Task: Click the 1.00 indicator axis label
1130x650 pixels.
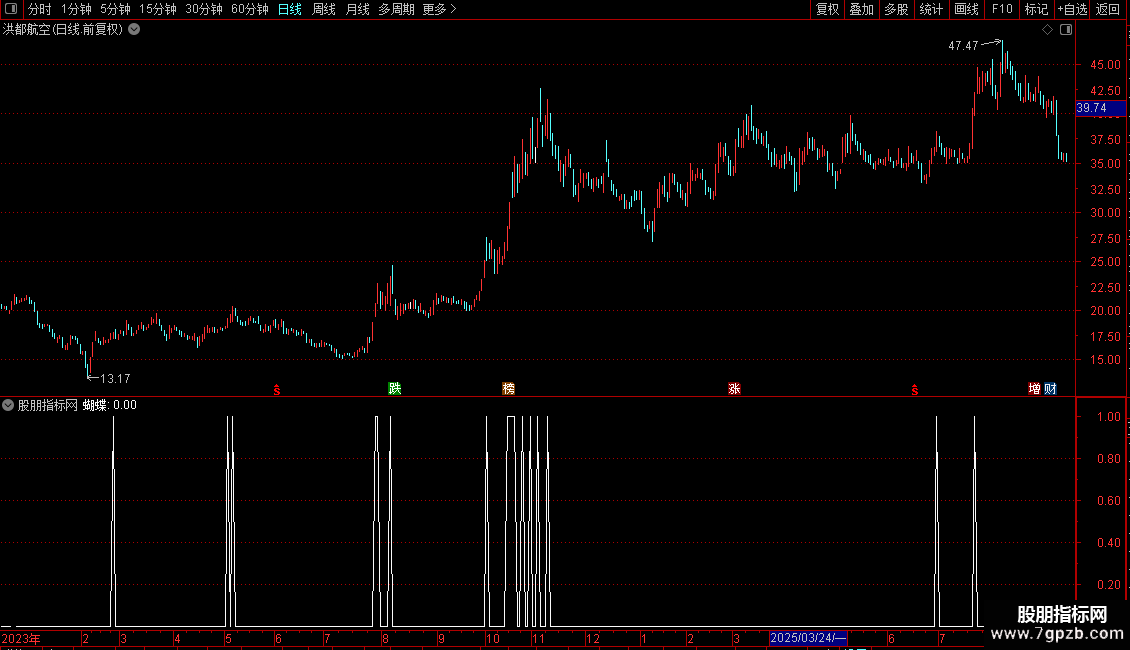Action: click(1108, 417)
